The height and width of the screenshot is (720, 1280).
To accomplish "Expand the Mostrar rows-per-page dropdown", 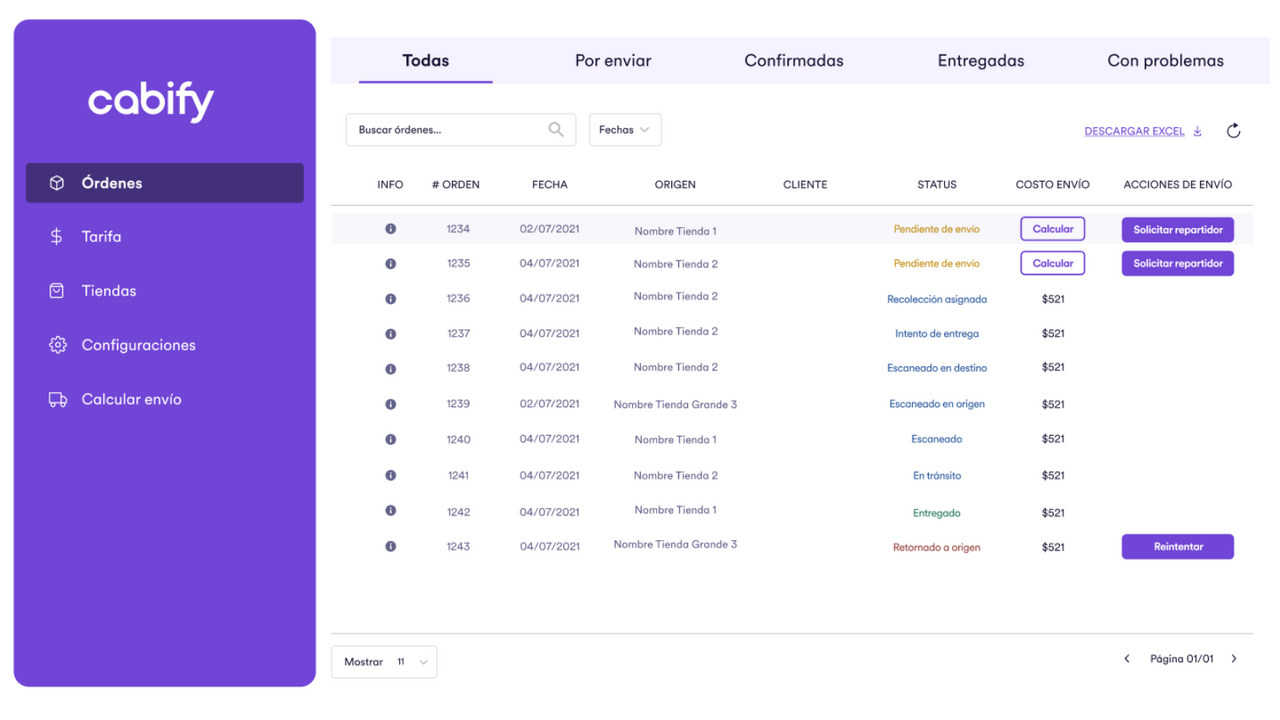I will pyautogui.click(x=384, y=662).
